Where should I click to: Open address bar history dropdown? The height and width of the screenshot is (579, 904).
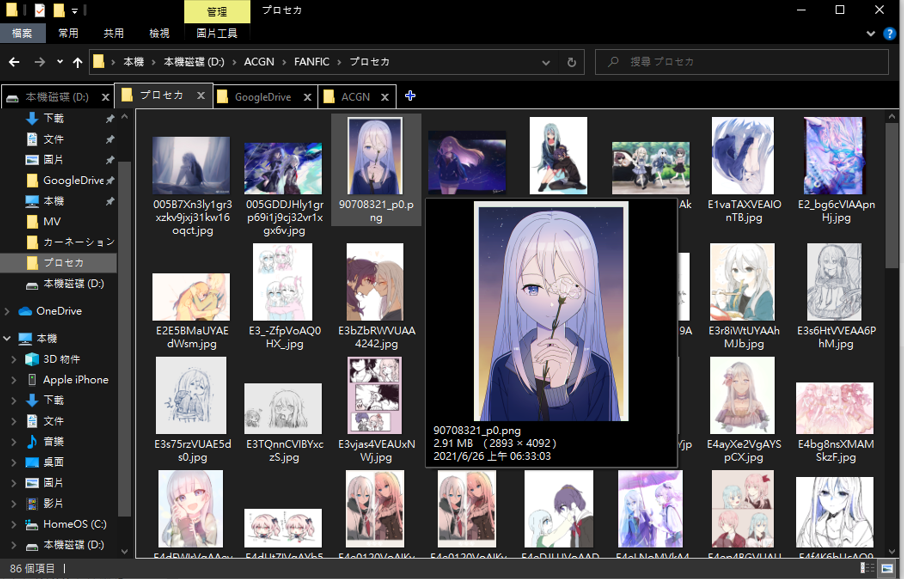coord(545,62)
